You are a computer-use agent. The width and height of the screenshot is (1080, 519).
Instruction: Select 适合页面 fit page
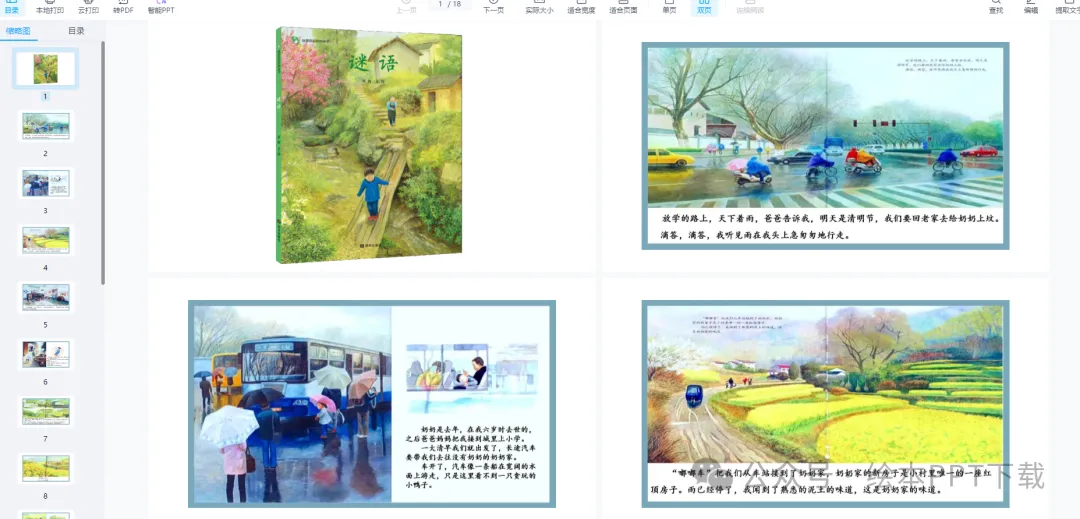coord(623,8)
